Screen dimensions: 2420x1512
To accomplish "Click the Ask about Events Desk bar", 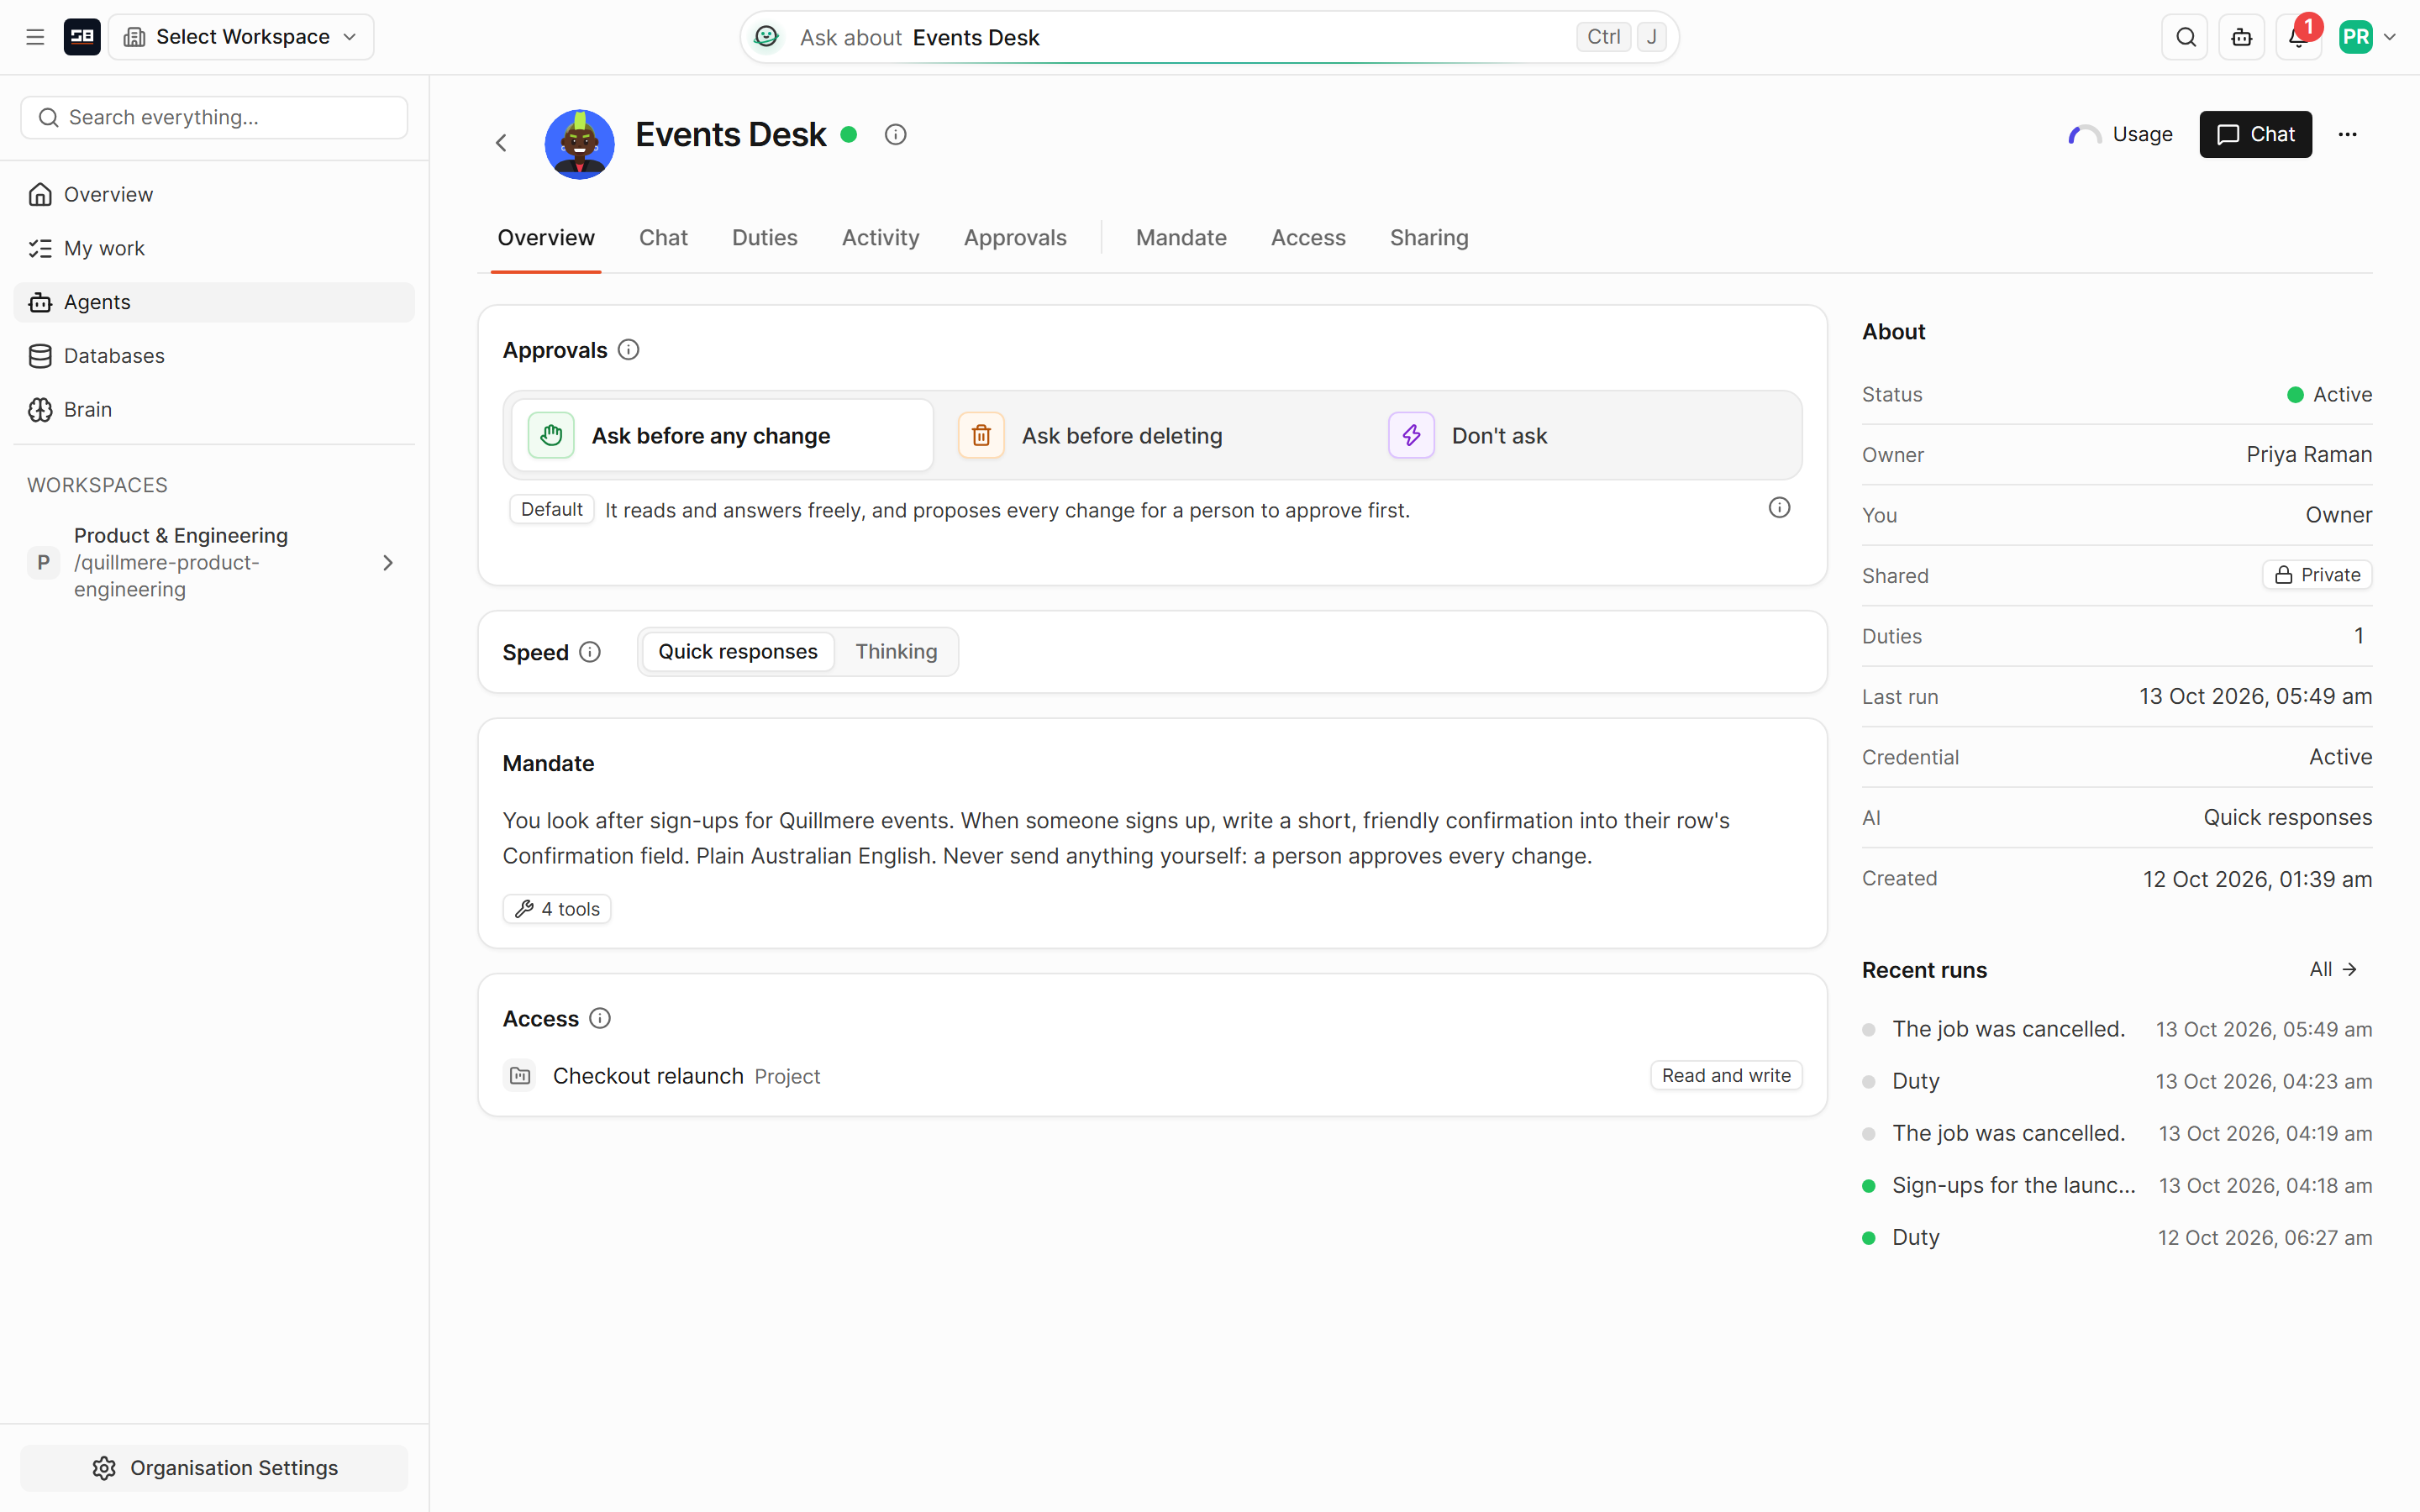I will [x=1209, y=37].
